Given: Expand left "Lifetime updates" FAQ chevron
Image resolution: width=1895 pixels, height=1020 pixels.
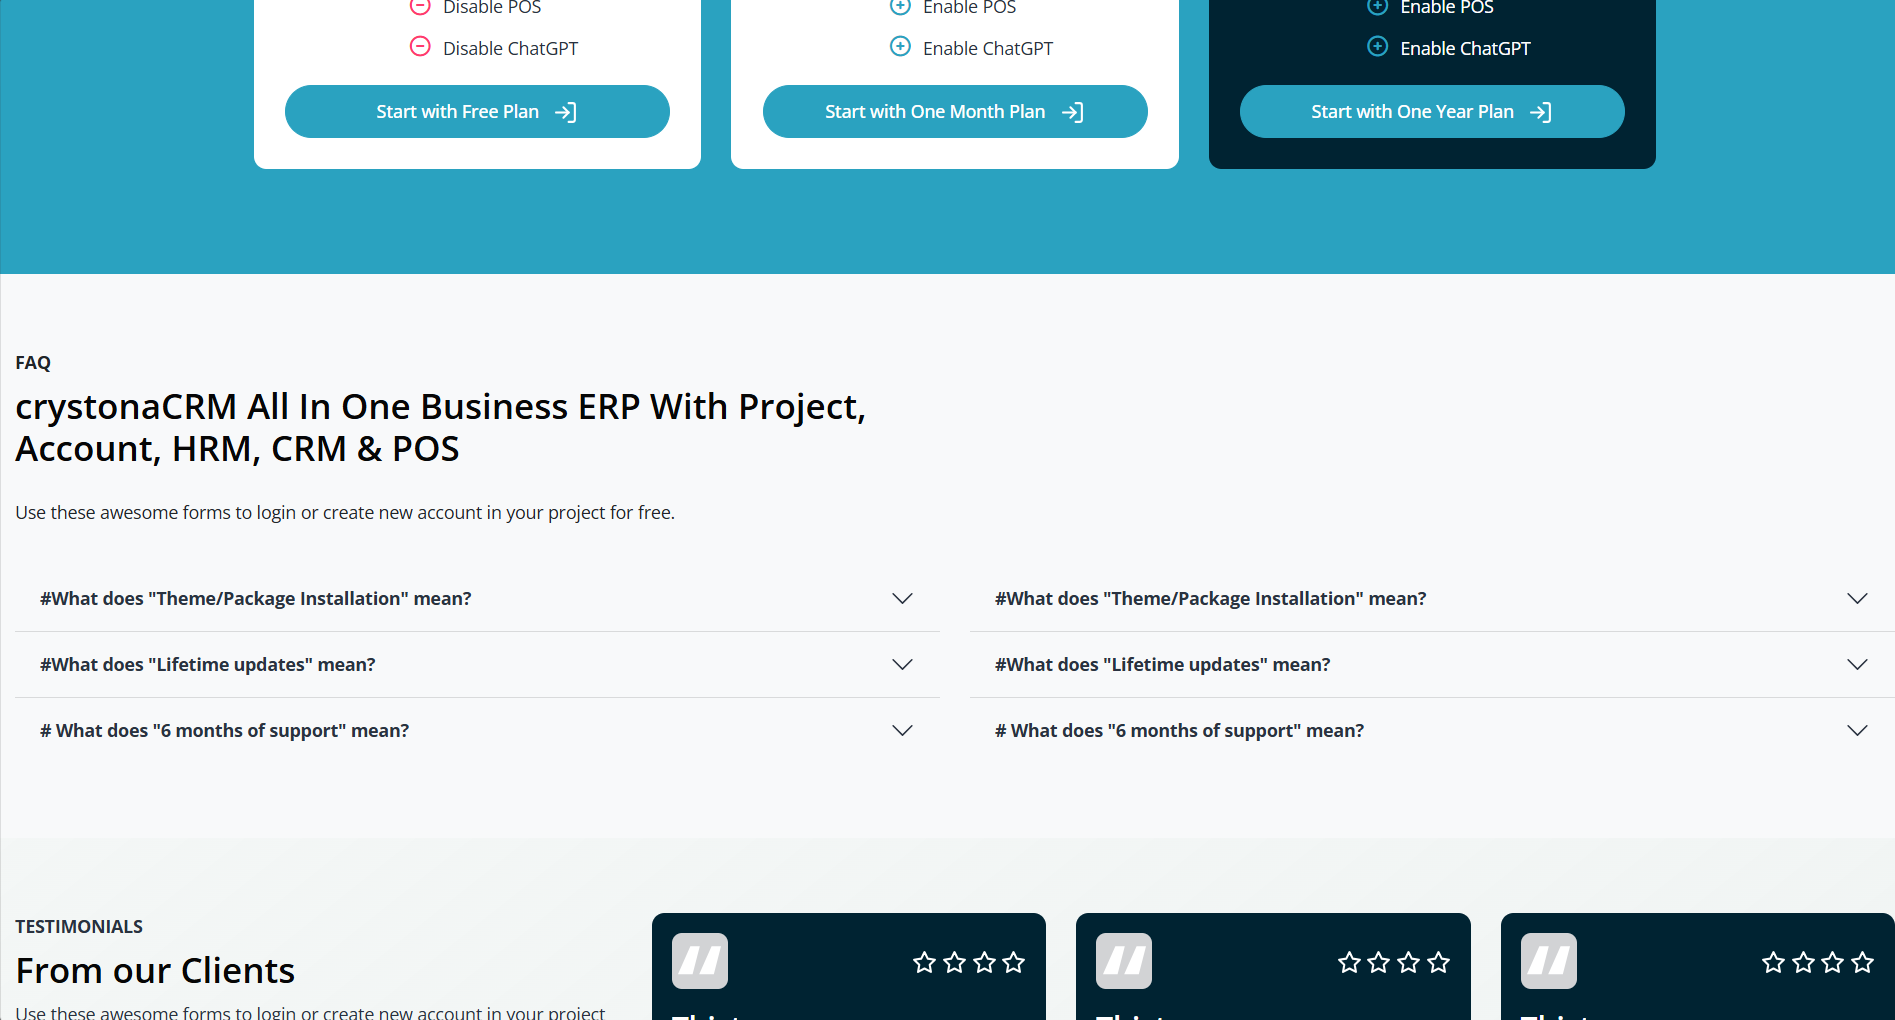Looking at the screenshot, I should point(902,664).
